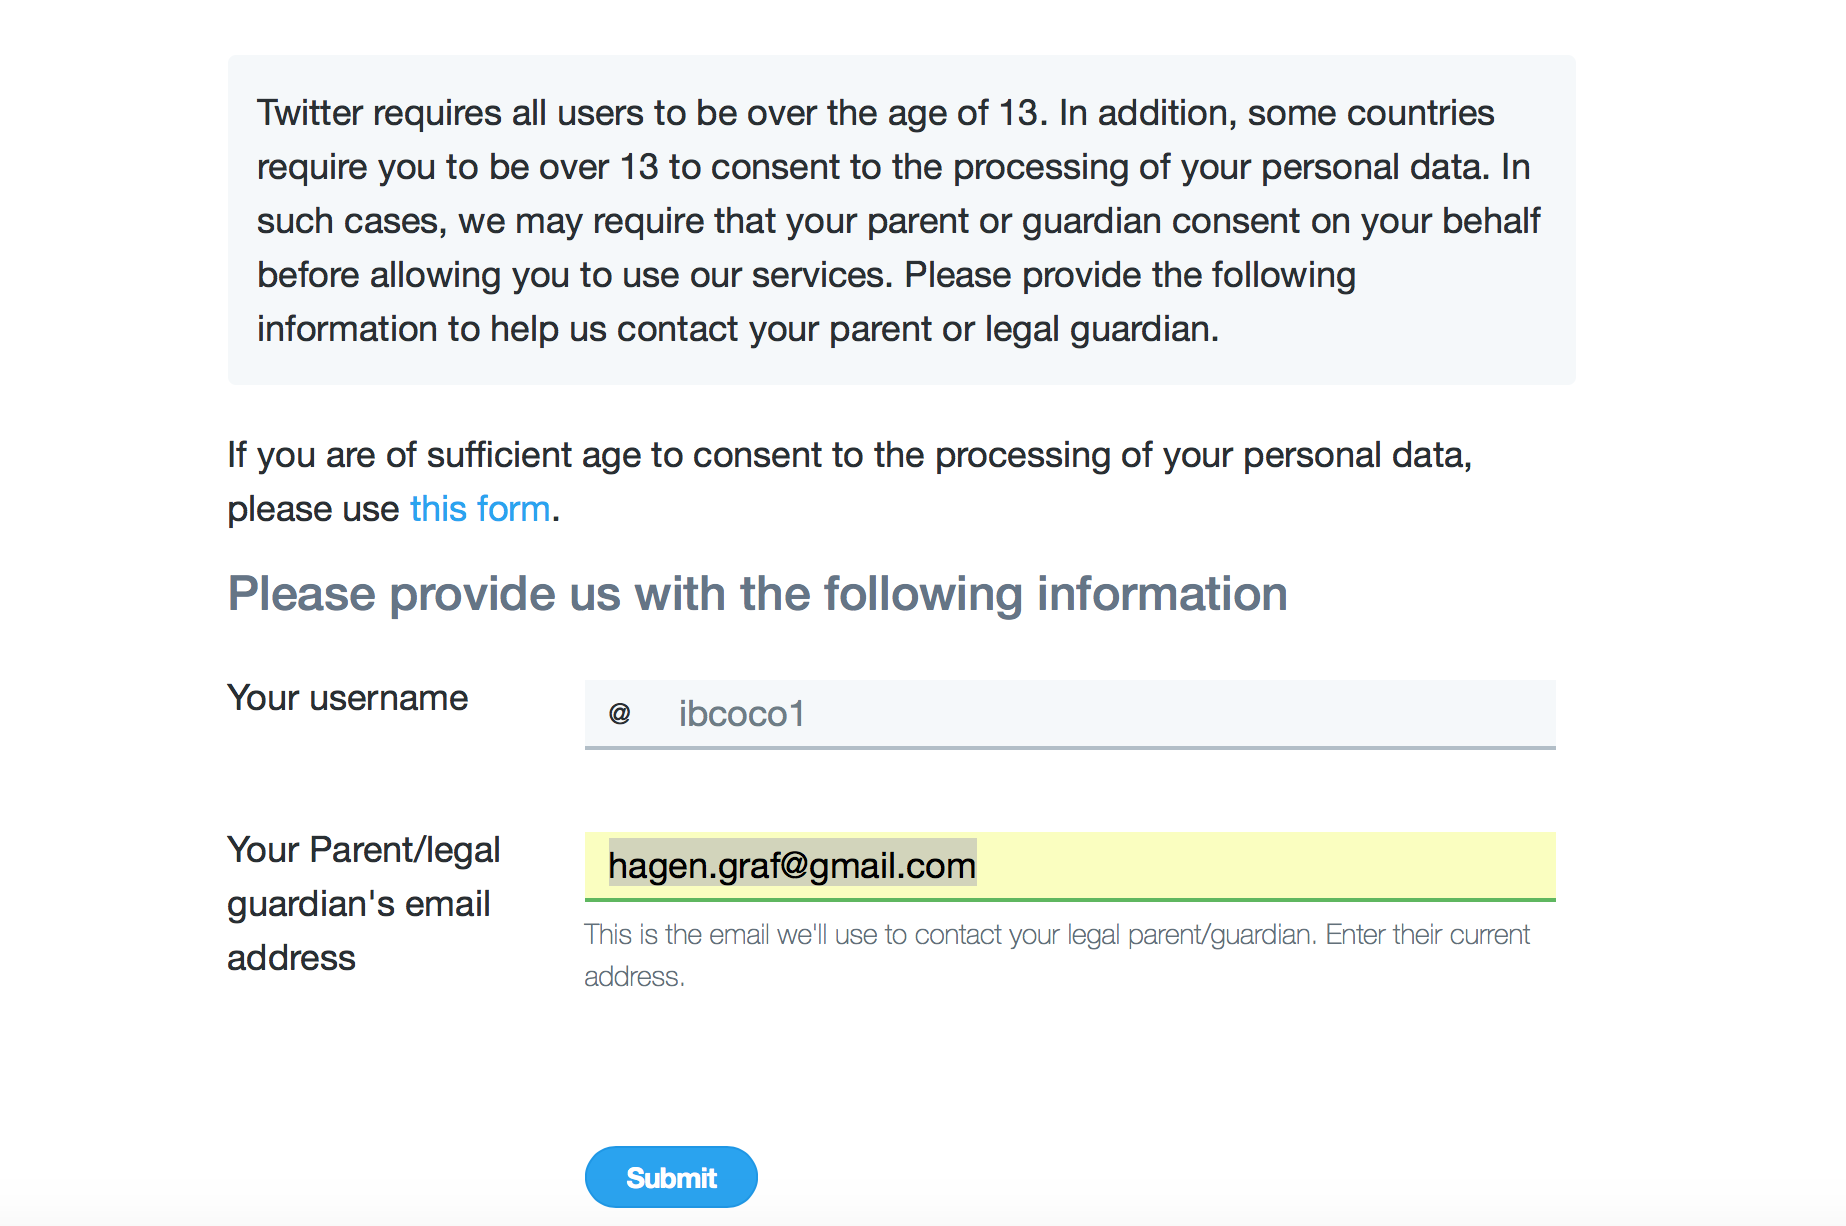Click the Twitter age requirement notice box
The image size is (1846, 1226).
901,220
